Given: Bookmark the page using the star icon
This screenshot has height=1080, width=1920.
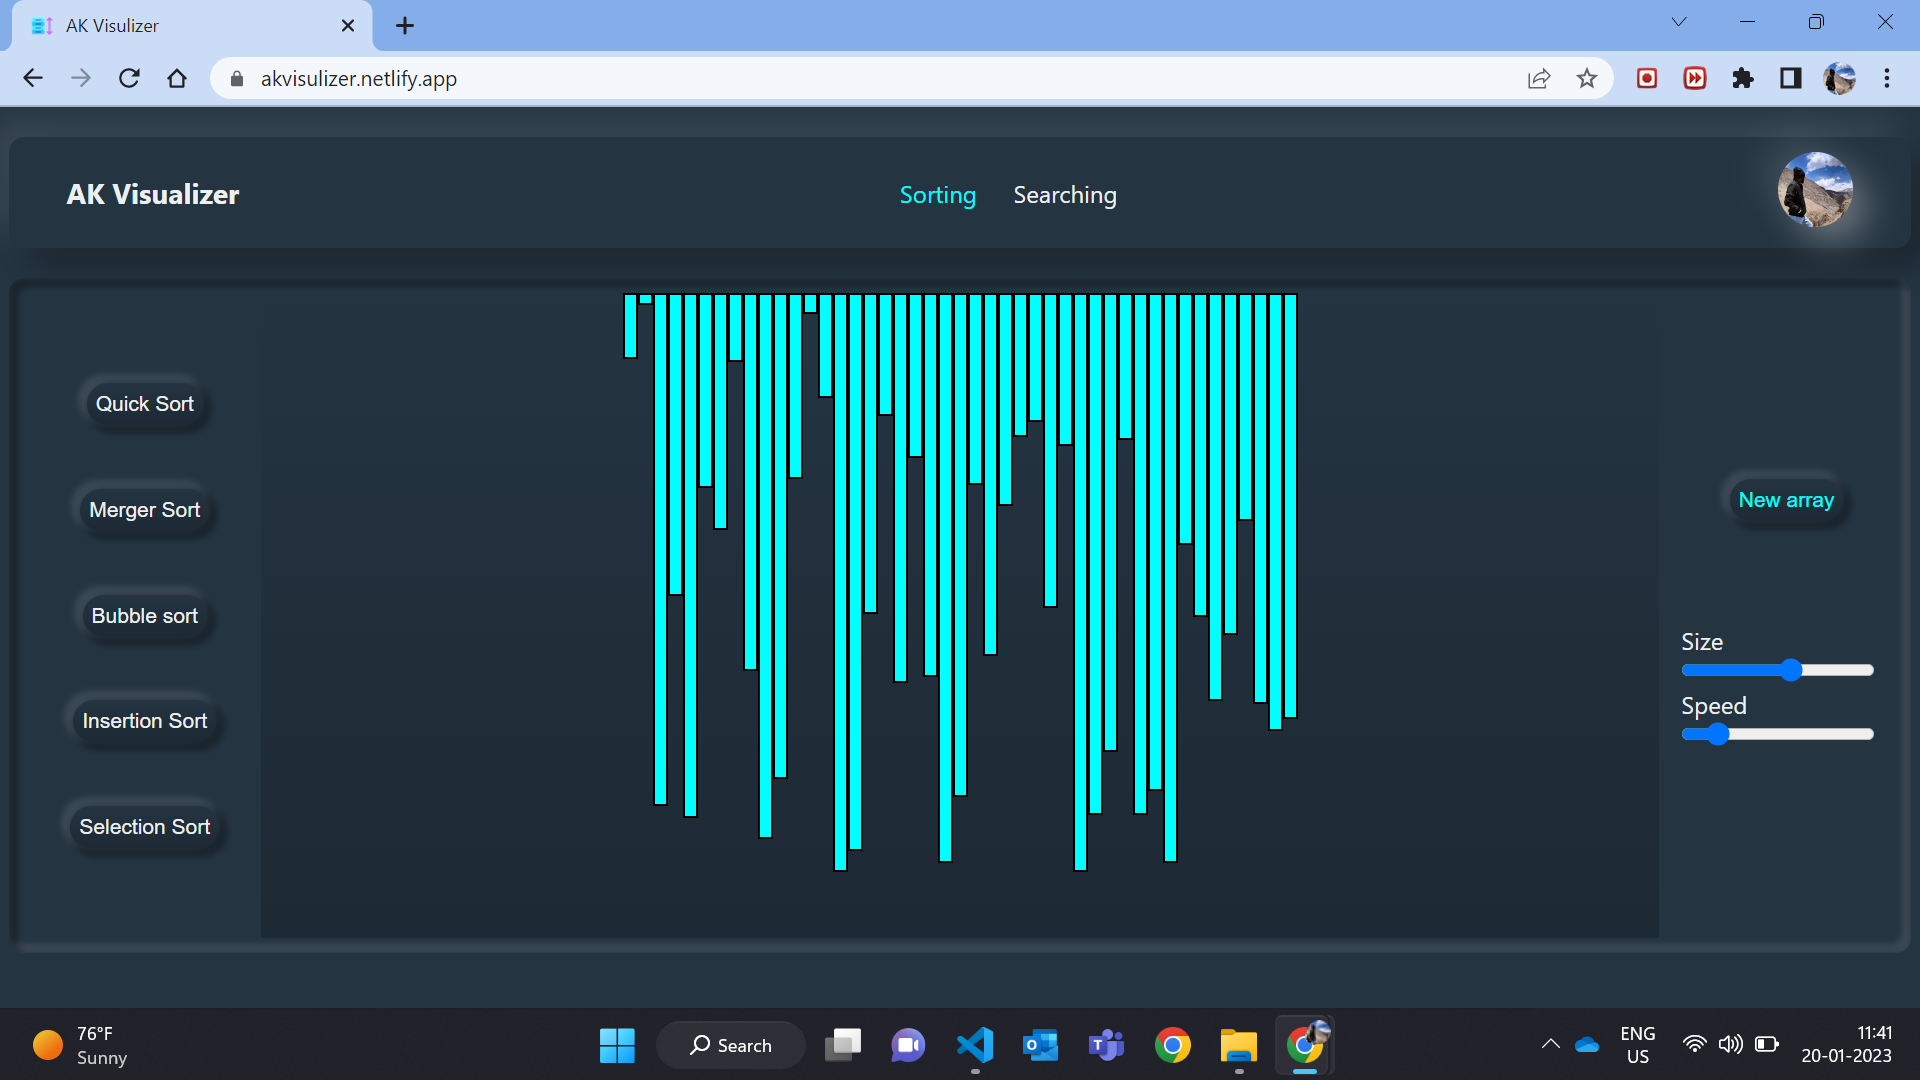Looking at the screenshot, I should click(1587, 78).
